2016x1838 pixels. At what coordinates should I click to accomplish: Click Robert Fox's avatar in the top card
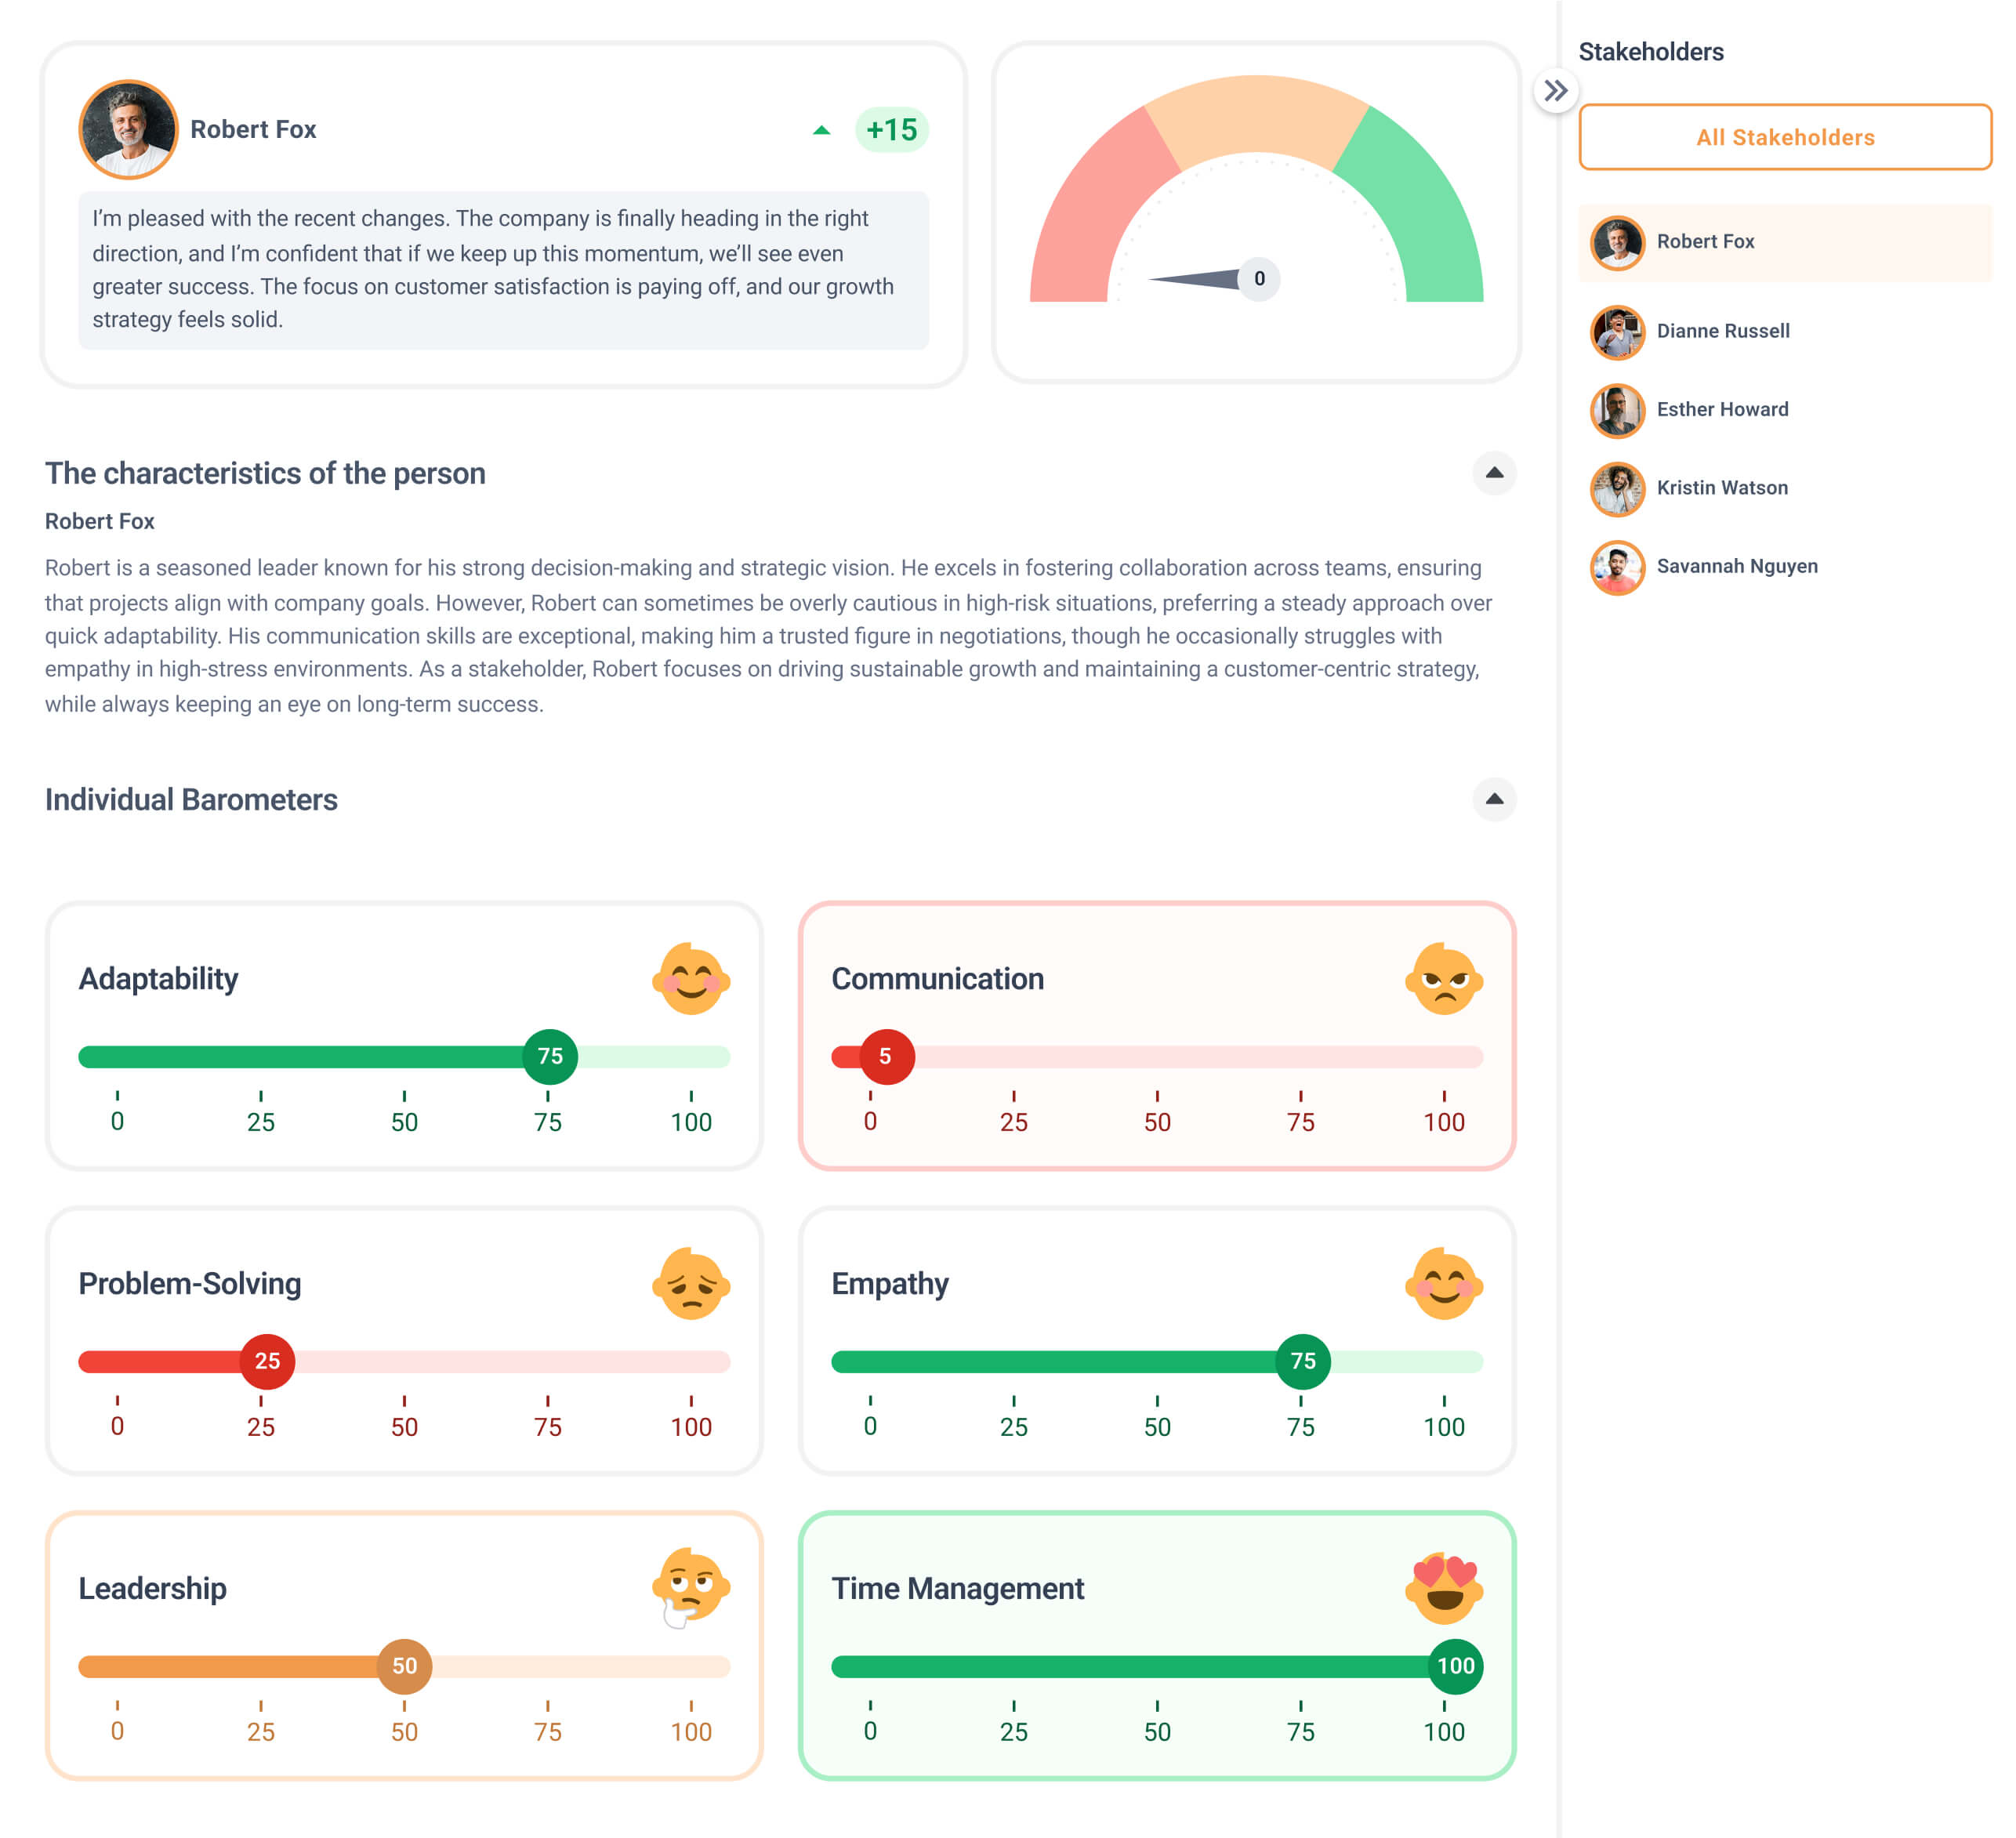point(129,129)
